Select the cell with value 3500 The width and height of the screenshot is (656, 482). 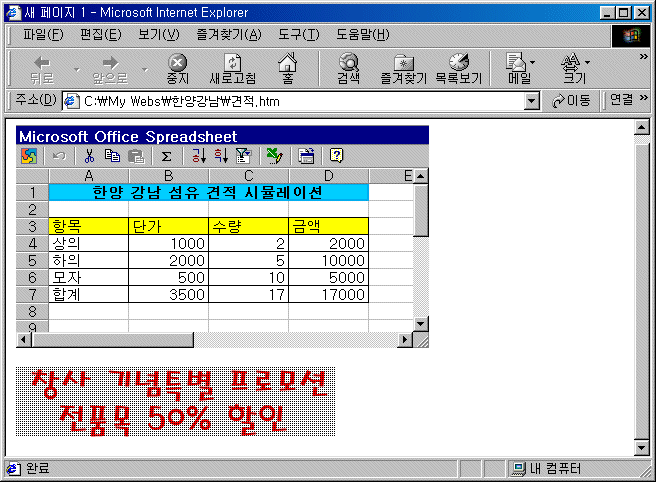[169, 294]
